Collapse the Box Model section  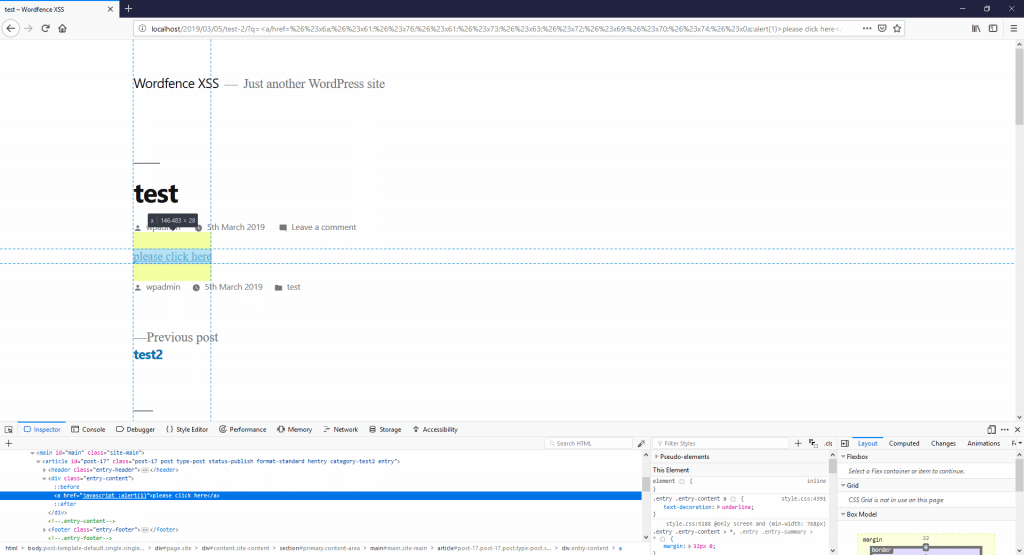click(x=843, y=515)
